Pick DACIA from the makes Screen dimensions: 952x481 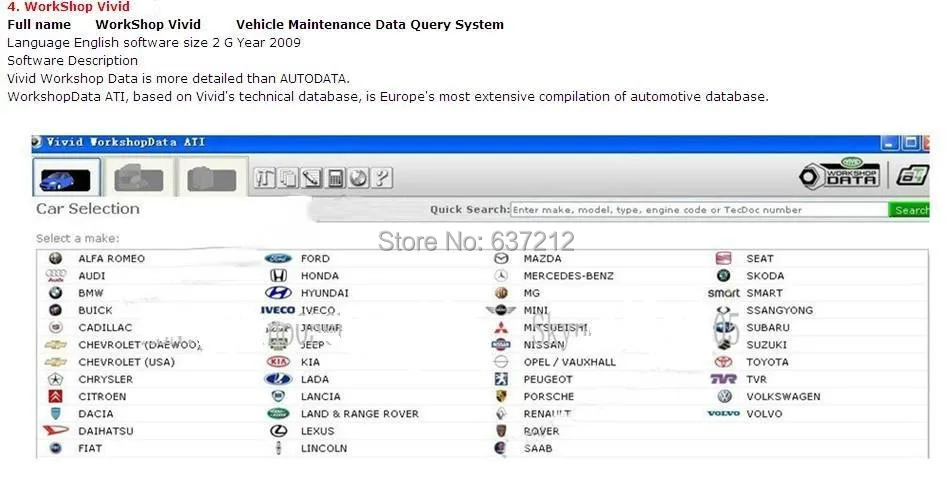96,414
